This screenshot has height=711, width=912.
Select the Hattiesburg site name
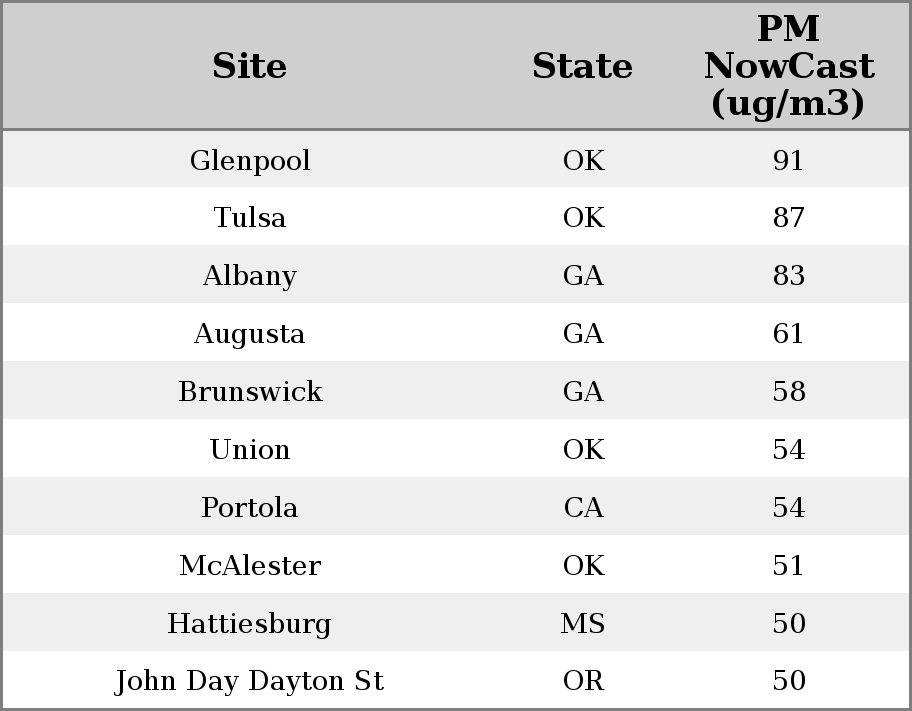pyautogui.click(x=250, y=624)
